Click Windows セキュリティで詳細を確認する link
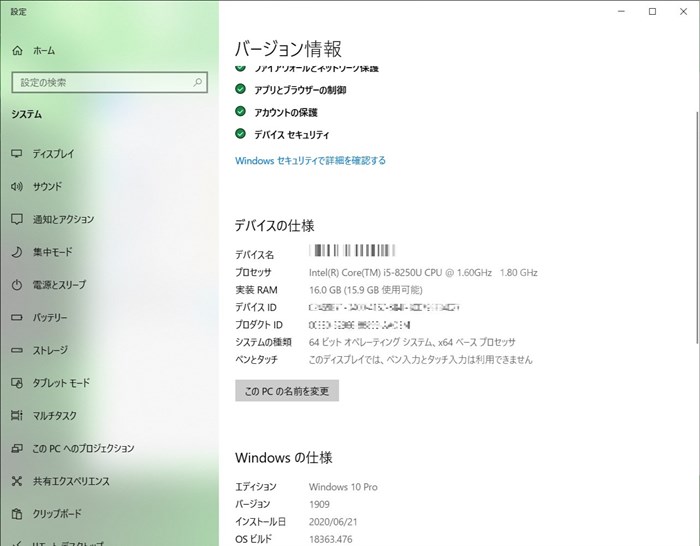Screen dimensions: 700x546 click(x=310, y=161)
